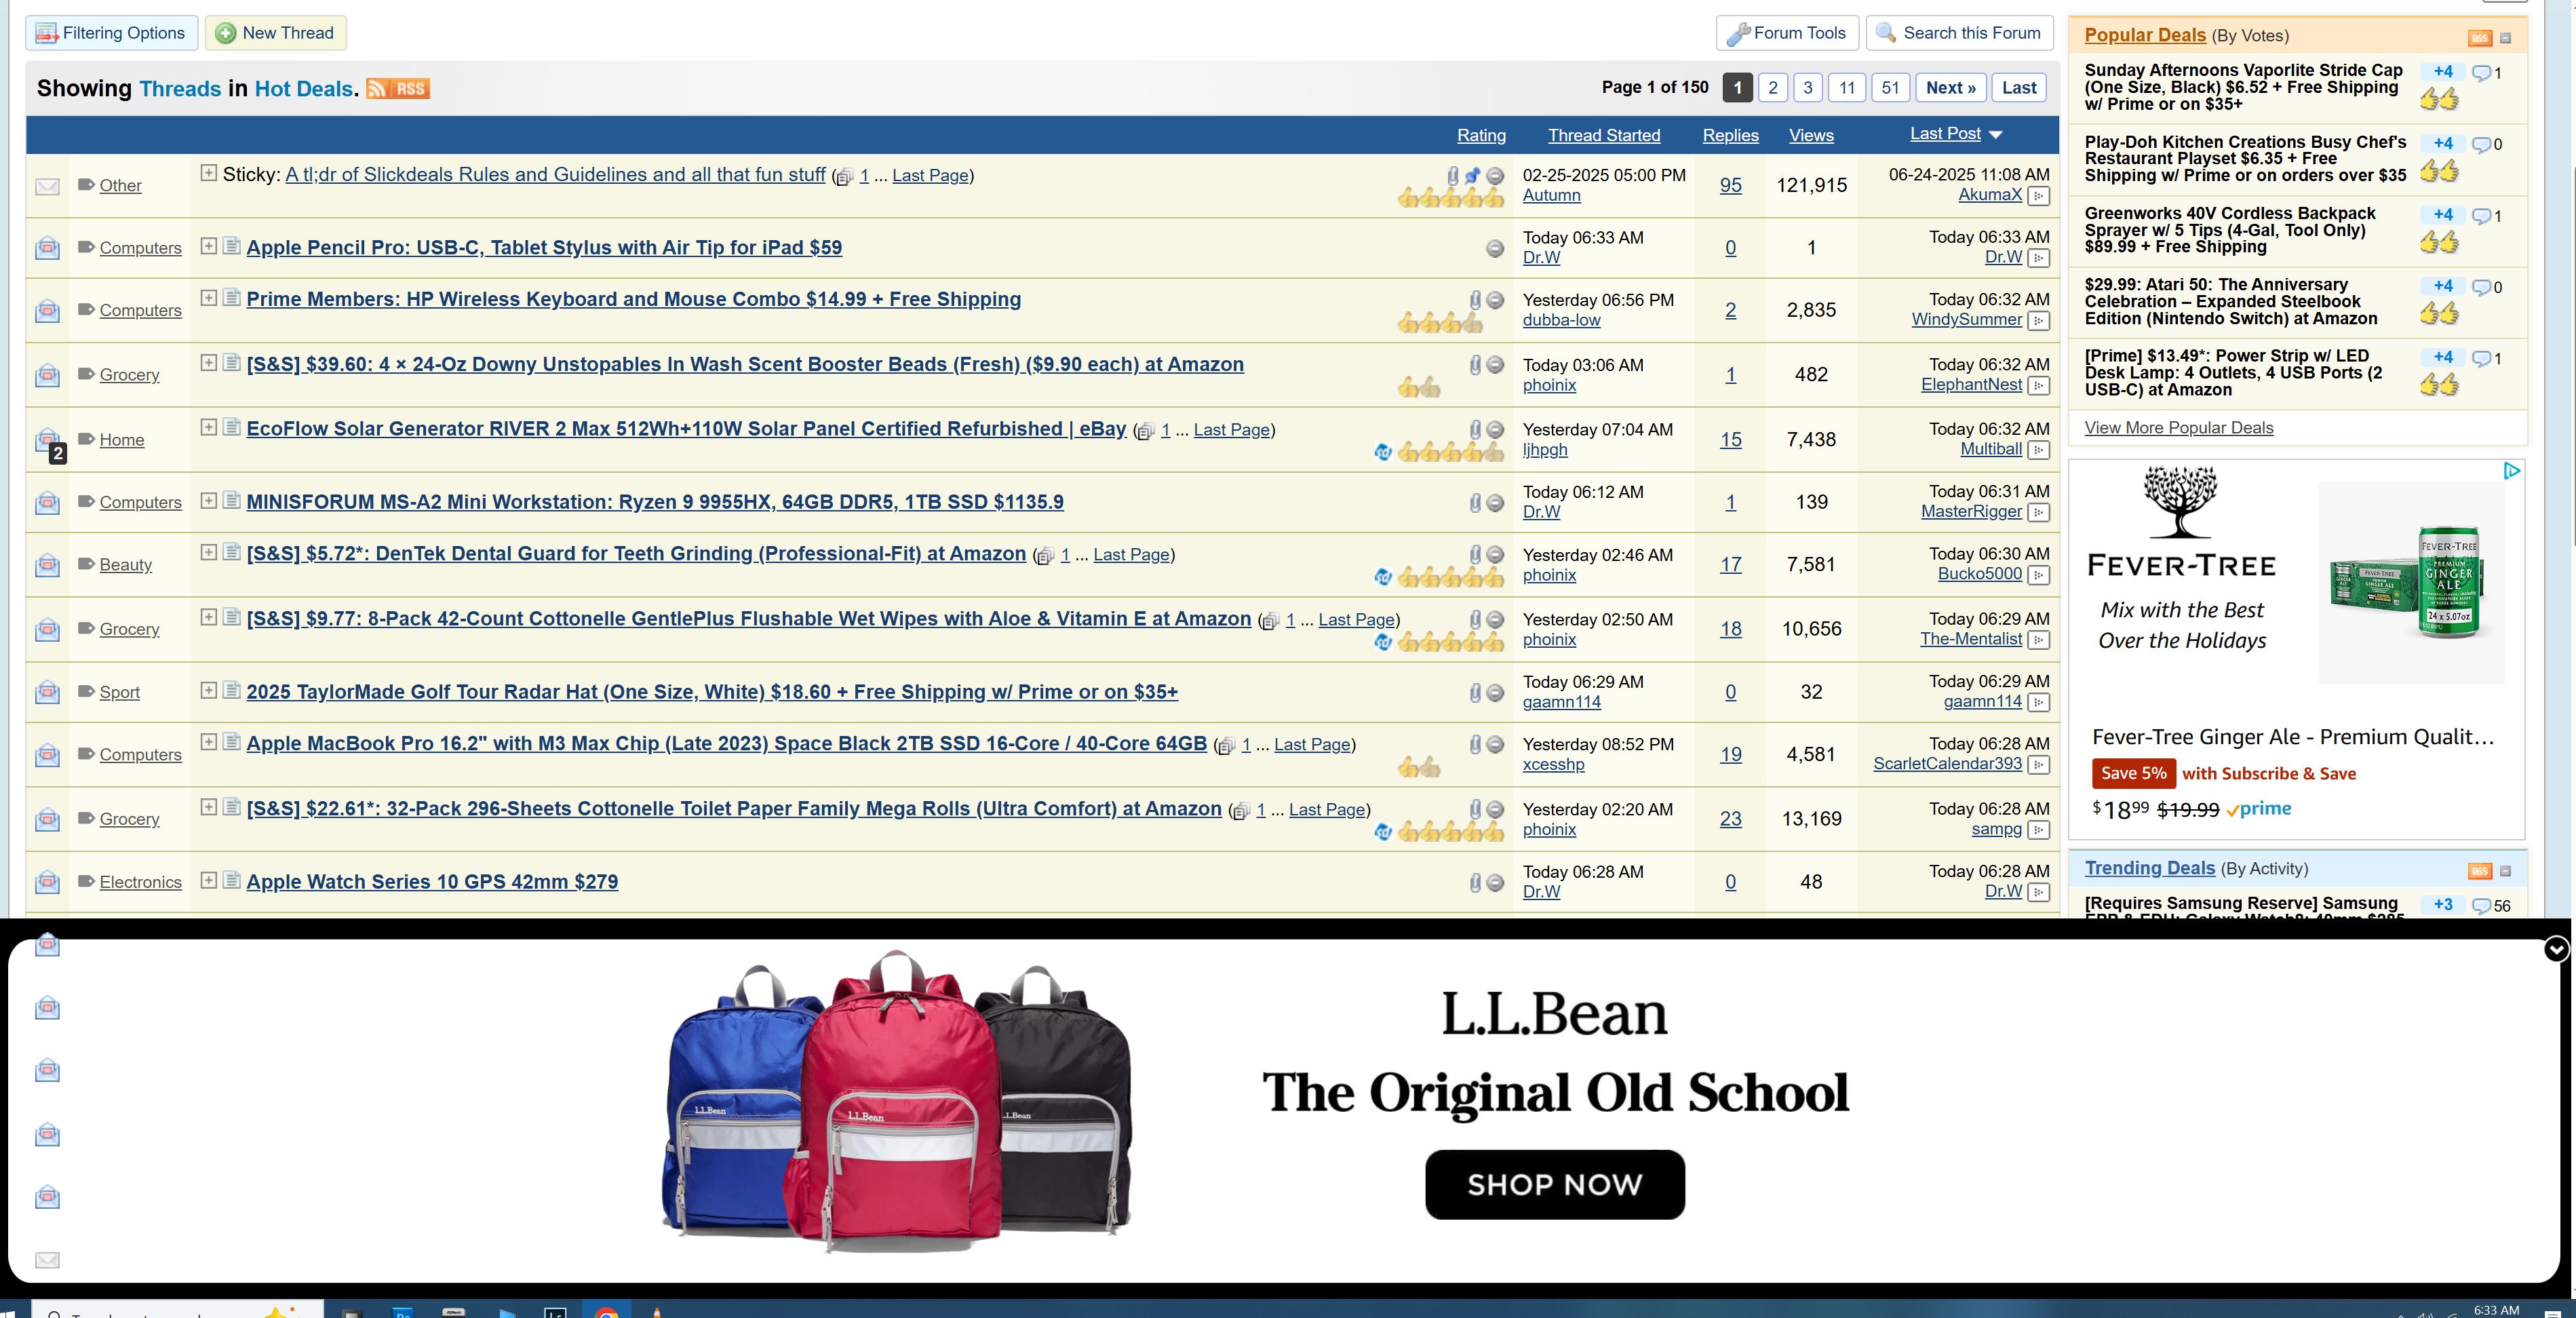Click the envelope icon for HP Wireless Keyboard thread

(47, 310)
